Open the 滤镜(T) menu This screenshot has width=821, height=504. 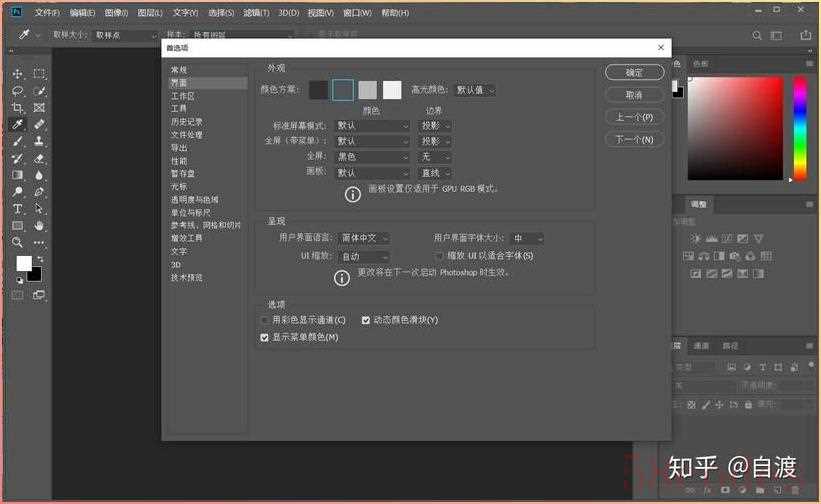[256, 13]
